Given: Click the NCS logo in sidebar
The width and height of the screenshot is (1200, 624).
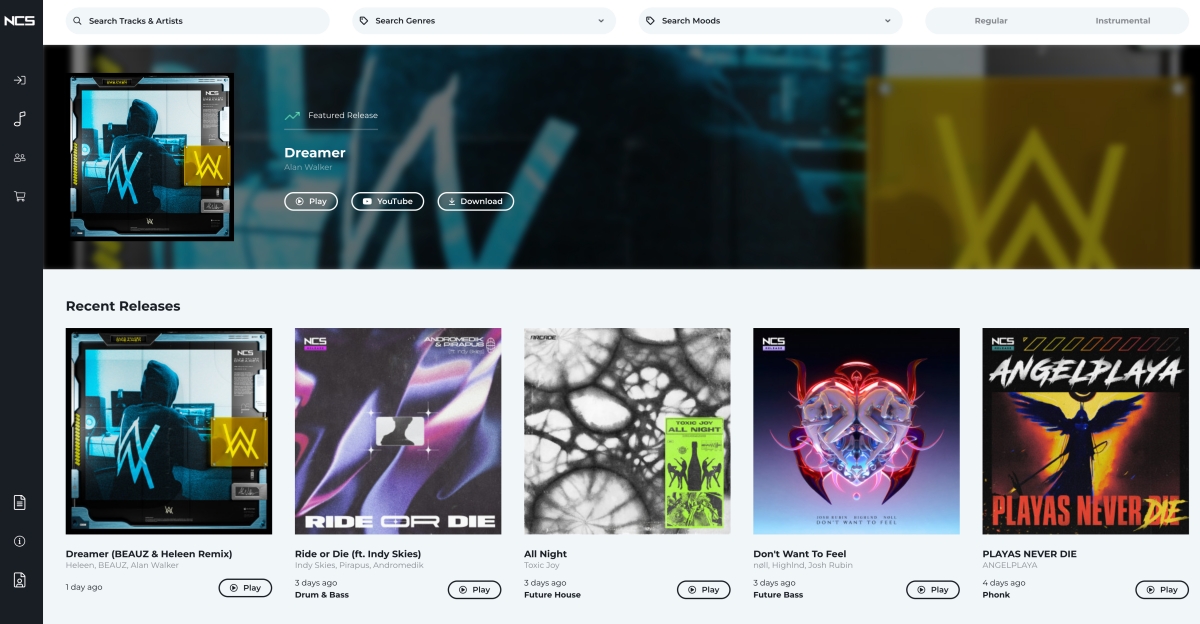Looking at the screenshot, I should pos(19,20).
